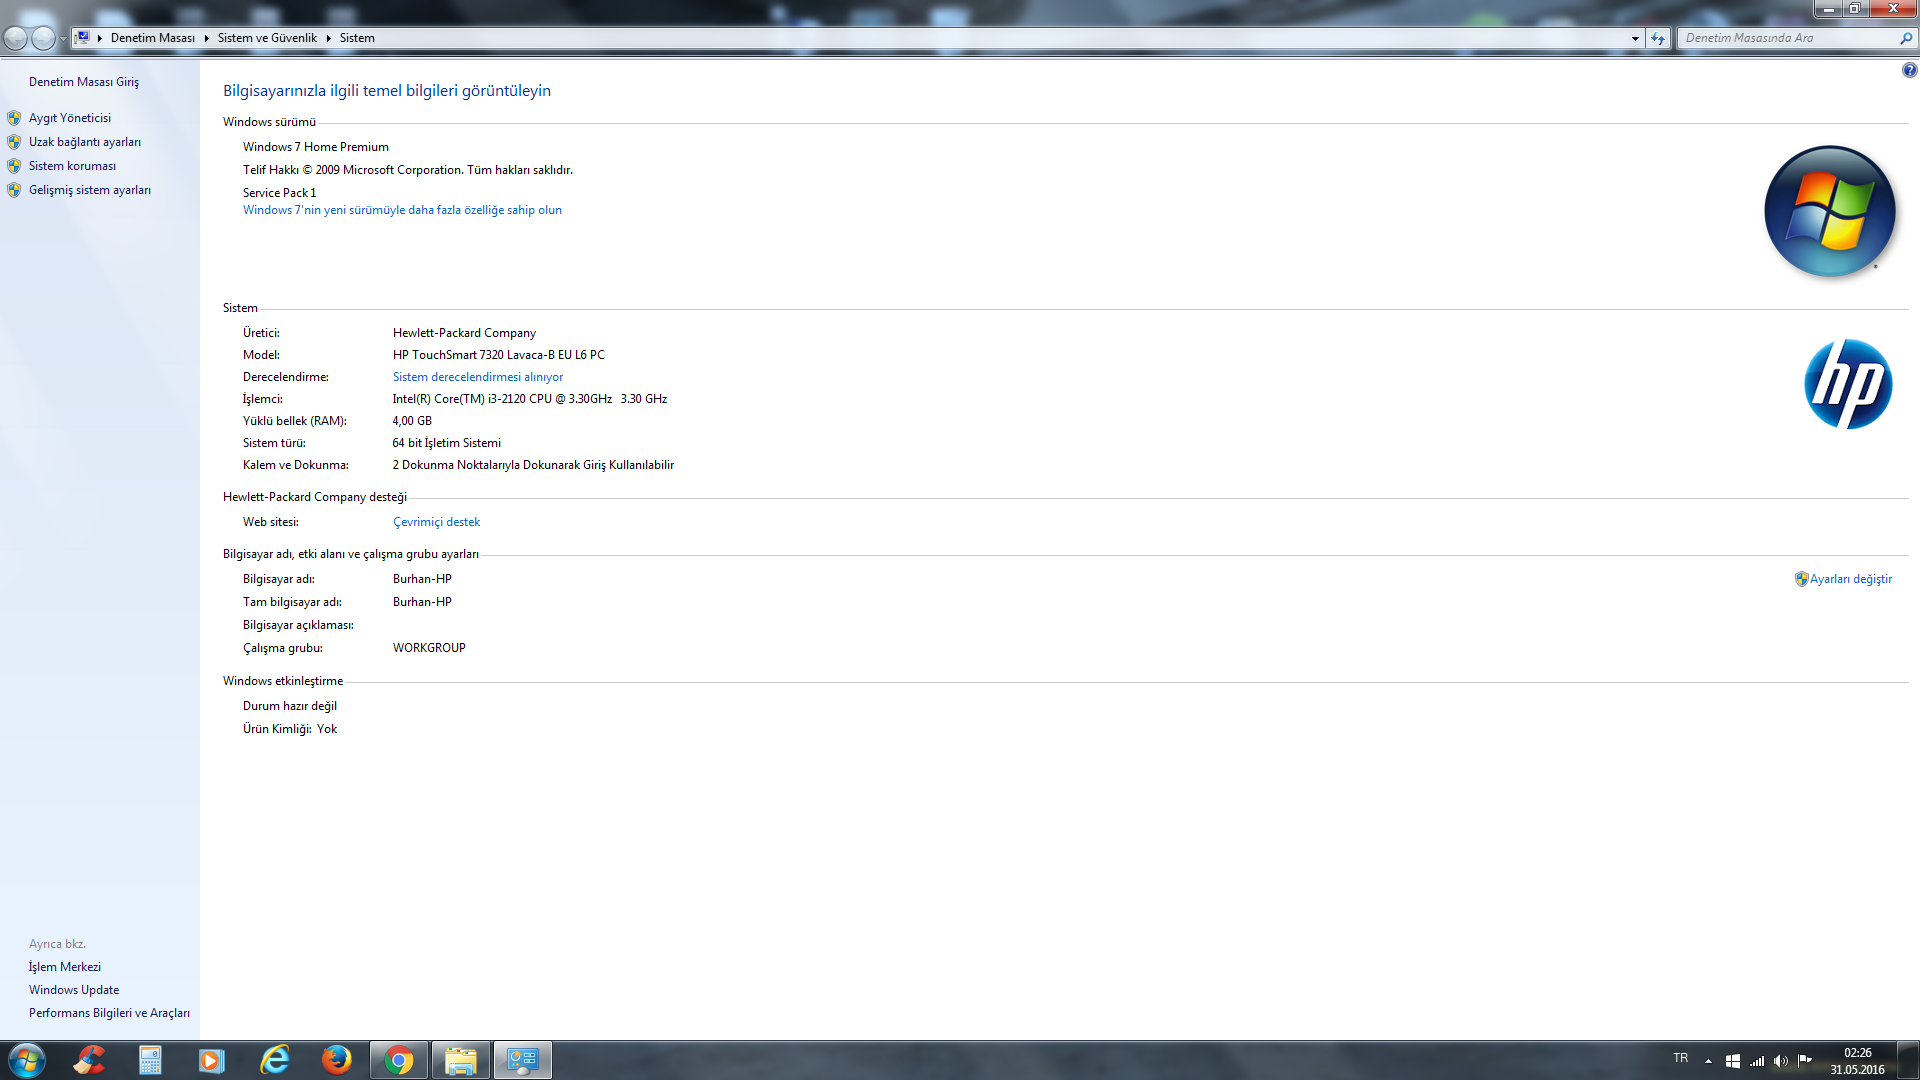
Task: Click the shield icon beside Sistem koruması
Action: click(x=14, y=166)
